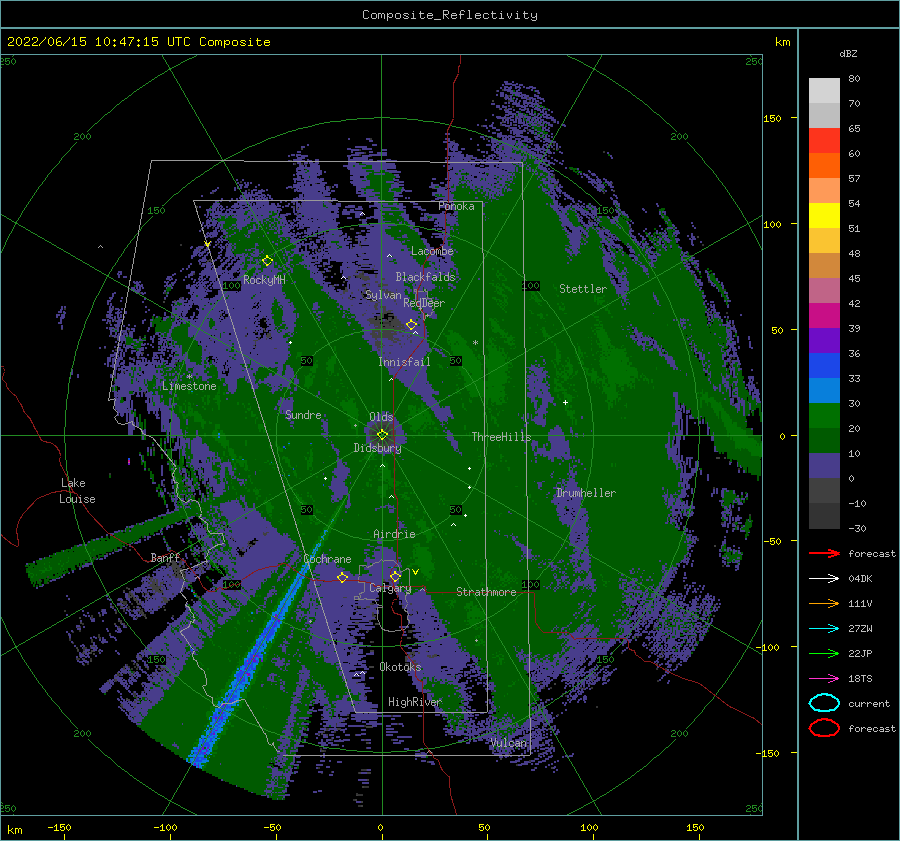This screenshot has height=841, width=900.
Task: Click the HighRiver city label
Action: pyautogui.click(x=414, y=702)
